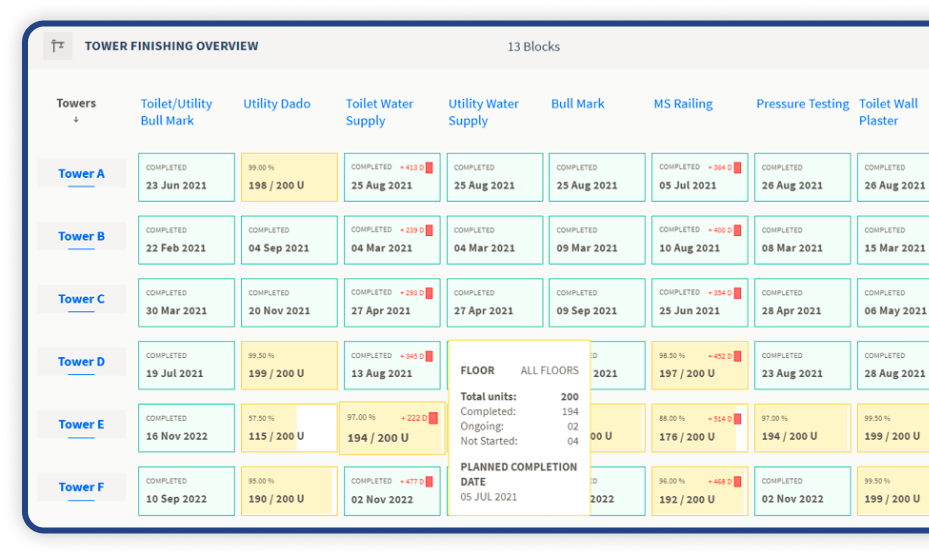Click the Utility Dado column header

tap(277, 104)
